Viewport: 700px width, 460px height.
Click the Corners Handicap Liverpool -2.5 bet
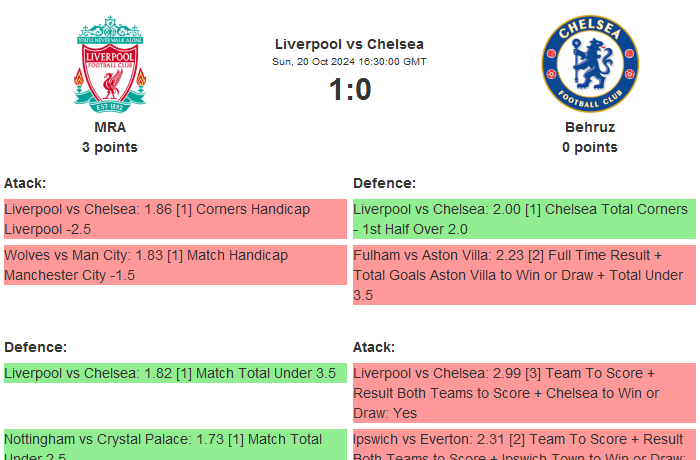[175, 219]
